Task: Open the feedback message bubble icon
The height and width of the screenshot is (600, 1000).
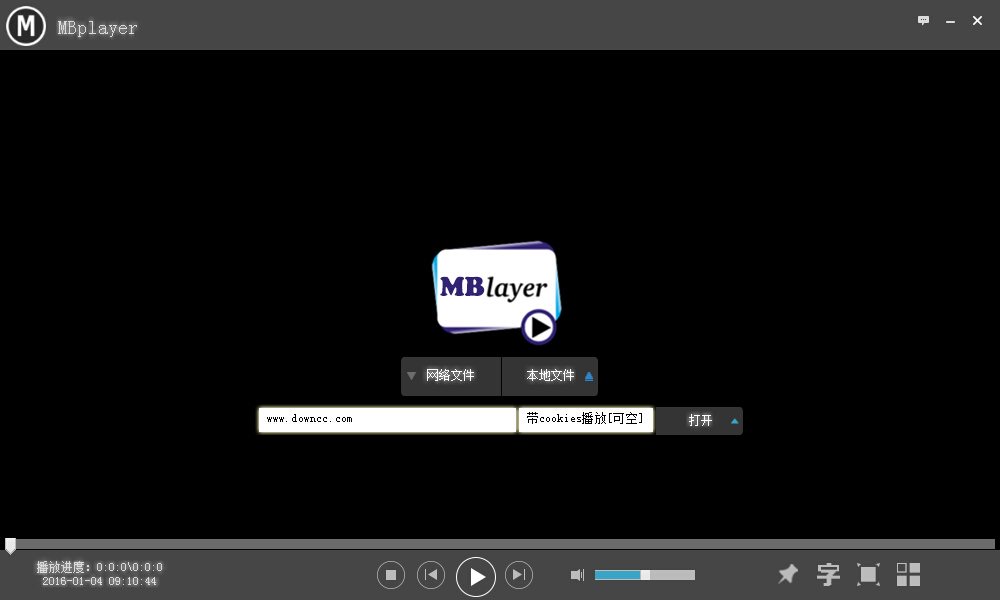Action: pyautogui.click(x=923, y=19)
